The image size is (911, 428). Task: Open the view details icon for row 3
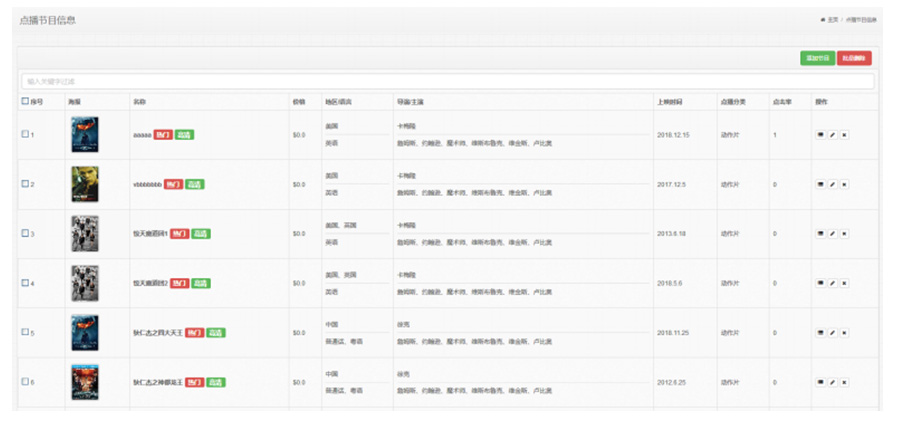click(x=821, y=234)
